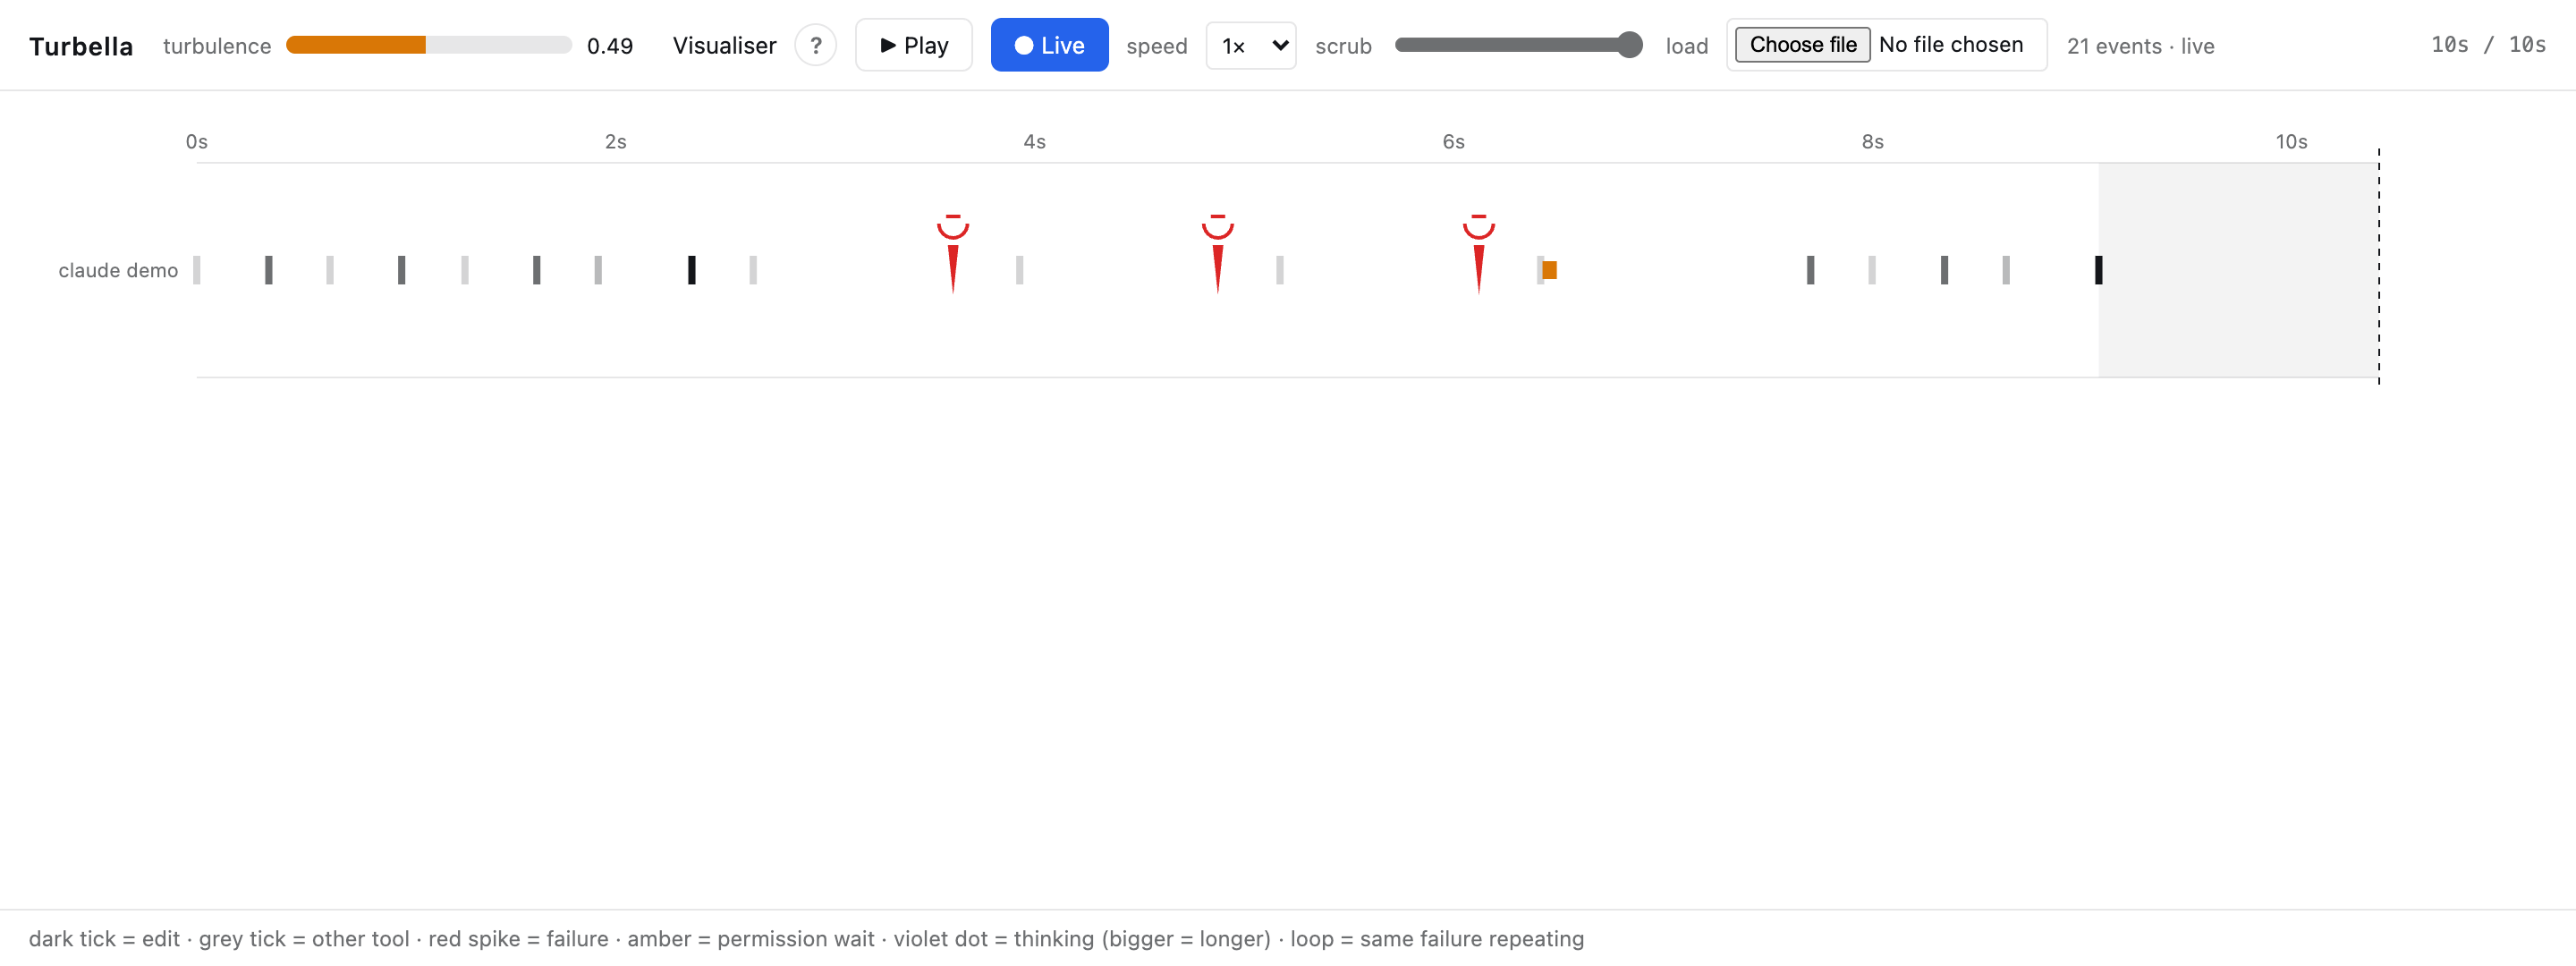The width and height of the screenshot is (2576, 966).
Task: Click the 0s timeline axis label
Action: coord(196,142)
